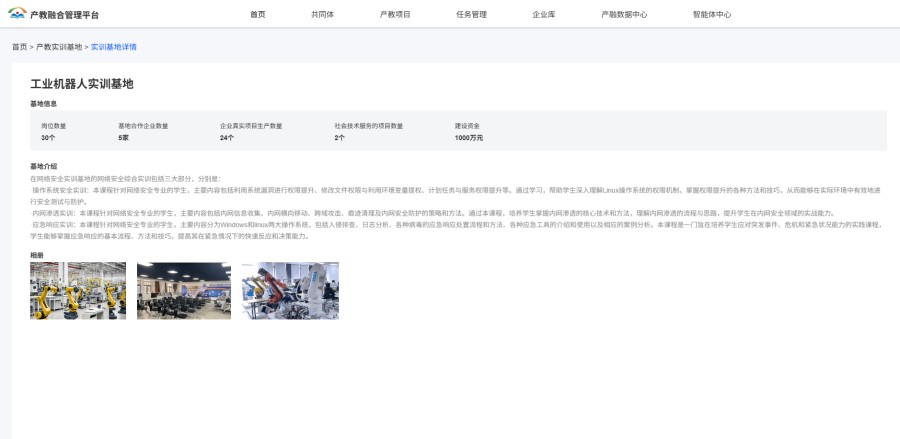
Task: Open the 智能体中心 menu item
Action: pos(712,14)
